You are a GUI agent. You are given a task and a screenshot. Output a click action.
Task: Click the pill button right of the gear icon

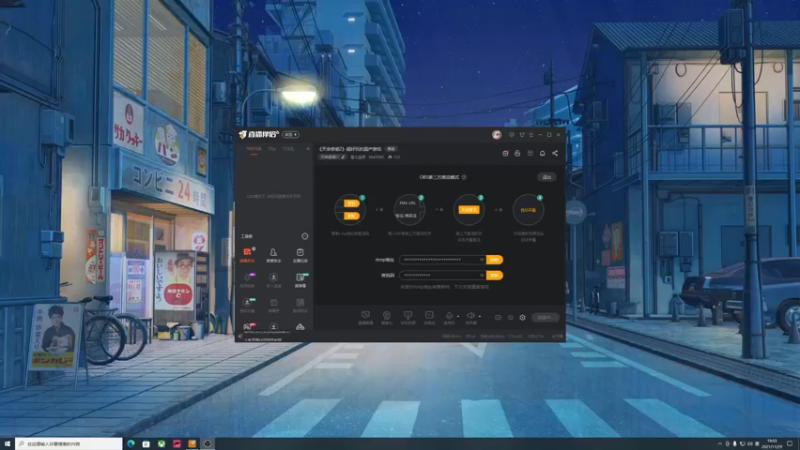(545, 317)
